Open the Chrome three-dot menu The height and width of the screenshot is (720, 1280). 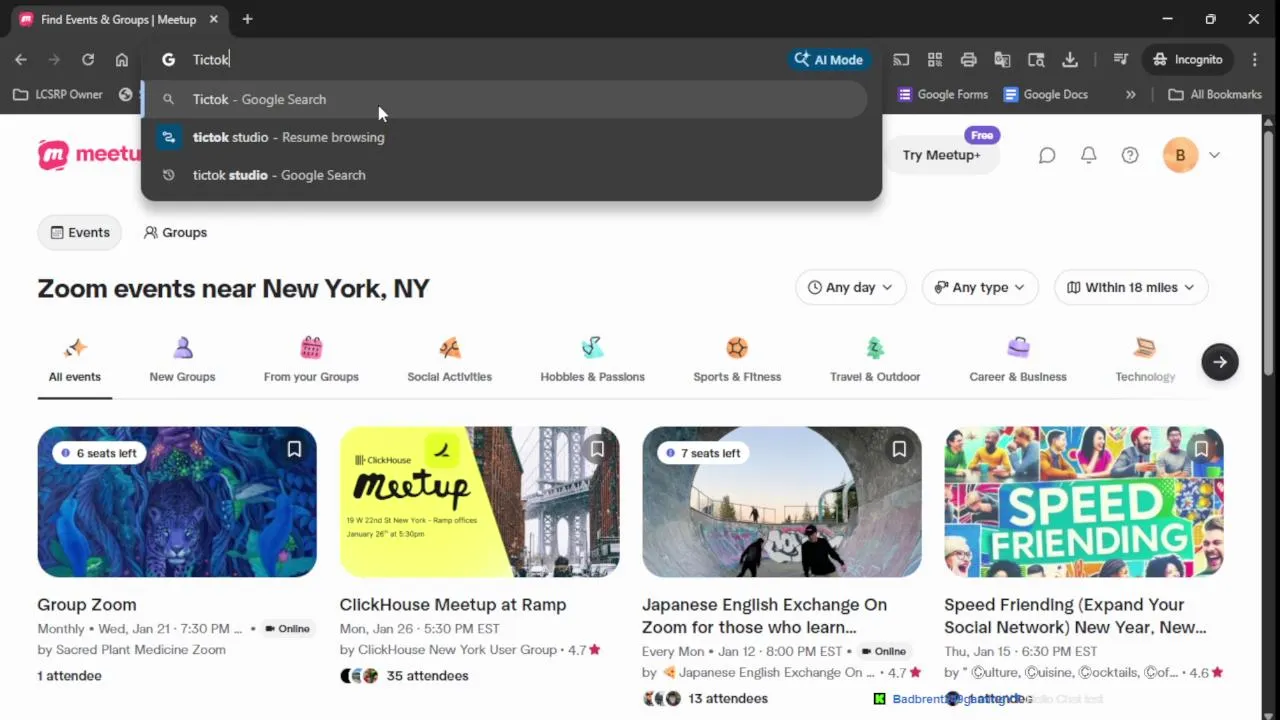1255,60
